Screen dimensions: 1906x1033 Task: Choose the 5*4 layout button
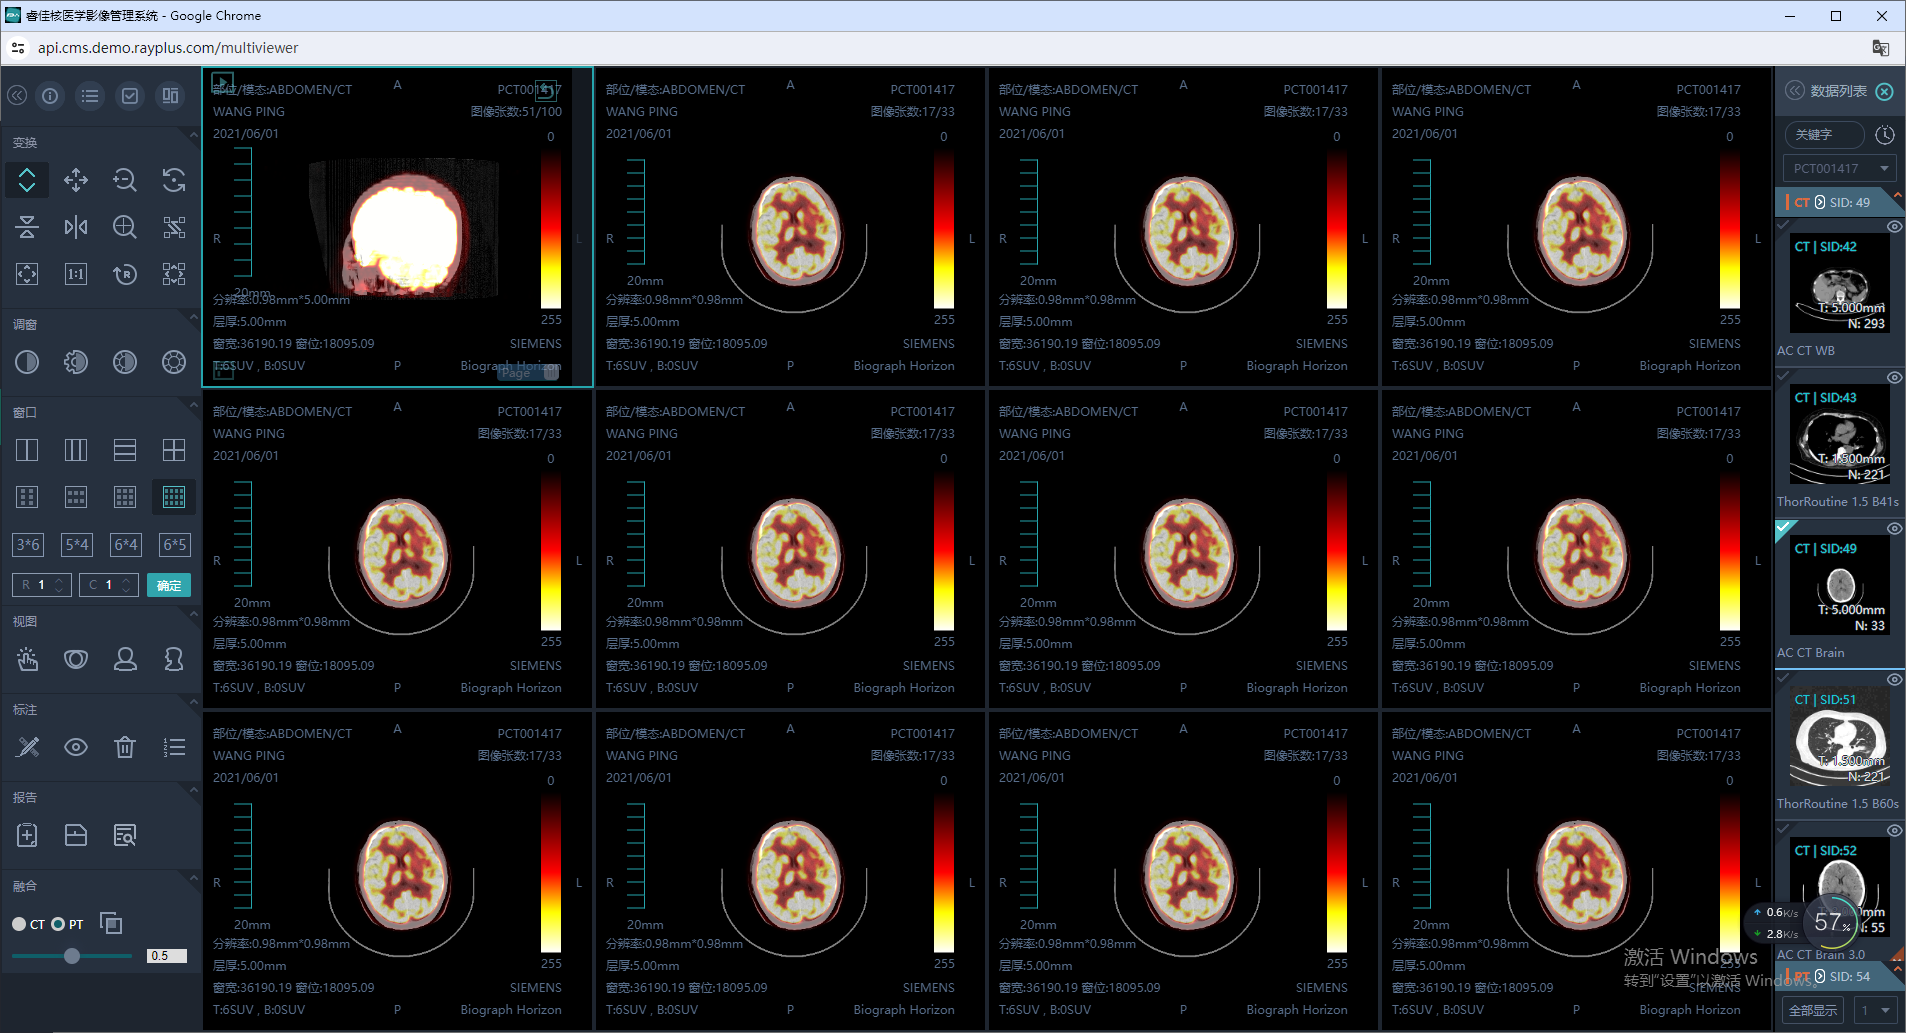click(x=77, y=545)
